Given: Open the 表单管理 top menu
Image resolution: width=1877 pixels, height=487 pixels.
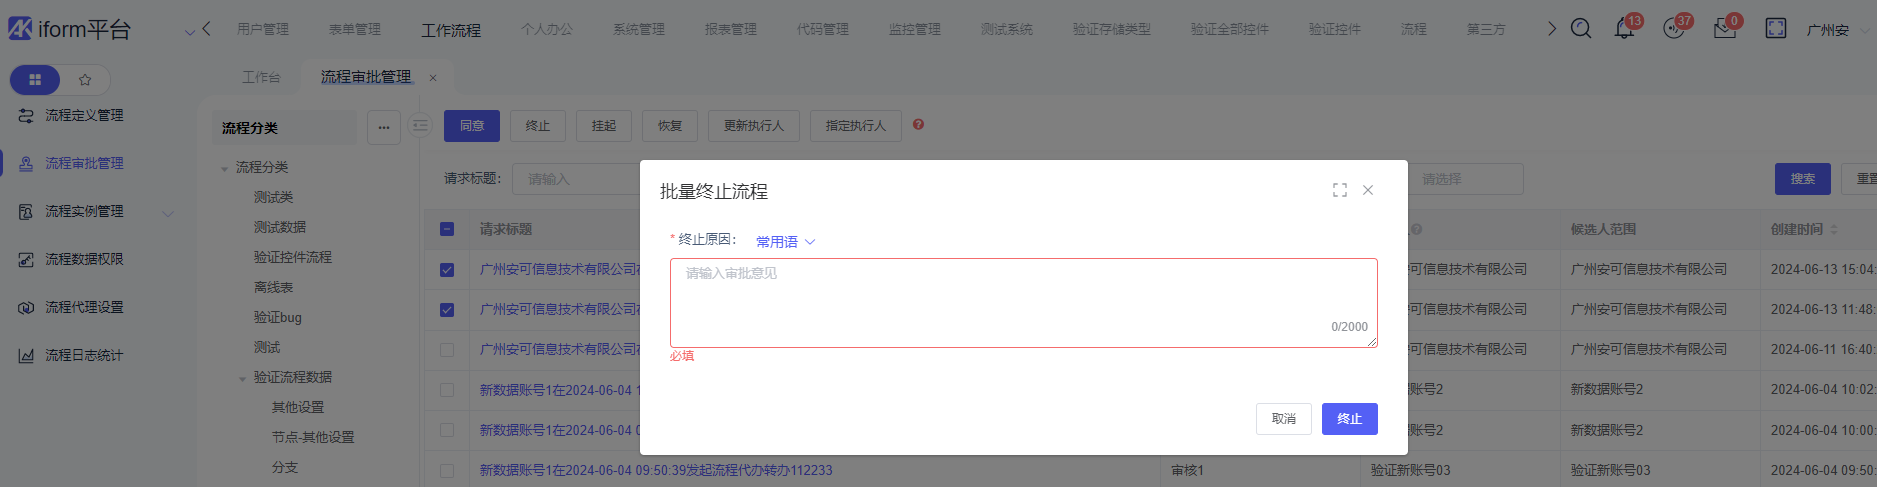Looking at the screenshot, I should point(354,29).
